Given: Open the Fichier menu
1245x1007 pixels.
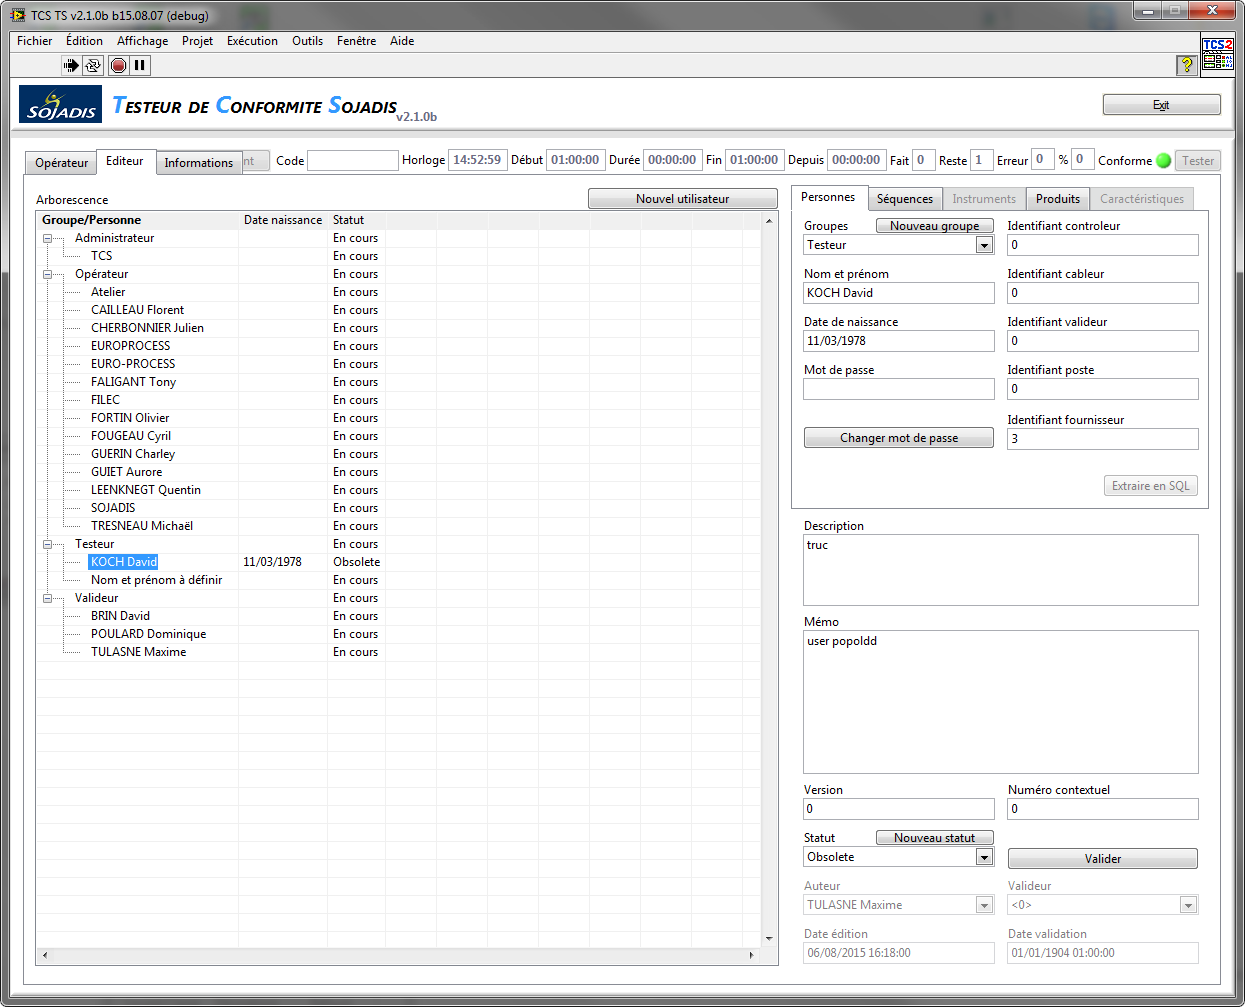Looking at the screenshot, I should click(x=34, y=41).
